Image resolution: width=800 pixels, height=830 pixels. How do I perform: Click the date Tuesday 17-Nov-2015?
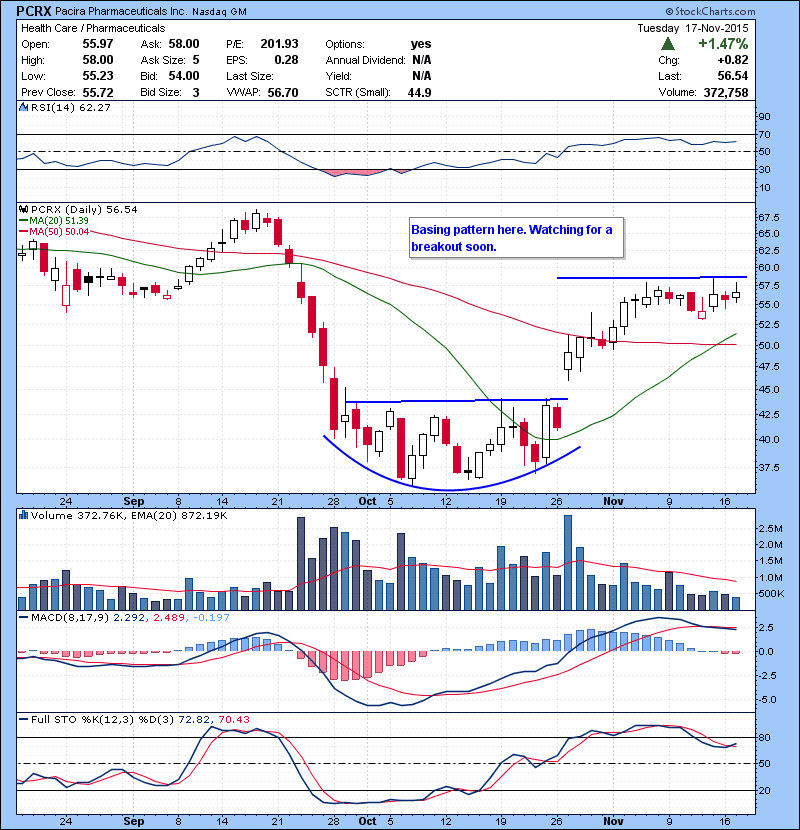pyautogui.click(x=693, y=28)
